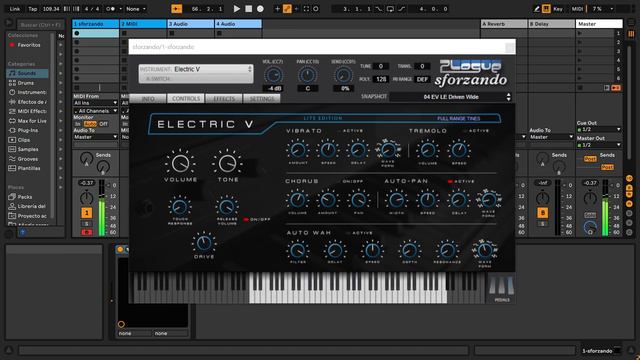Open the MIDI Effects category

click(x=28, y=111)
